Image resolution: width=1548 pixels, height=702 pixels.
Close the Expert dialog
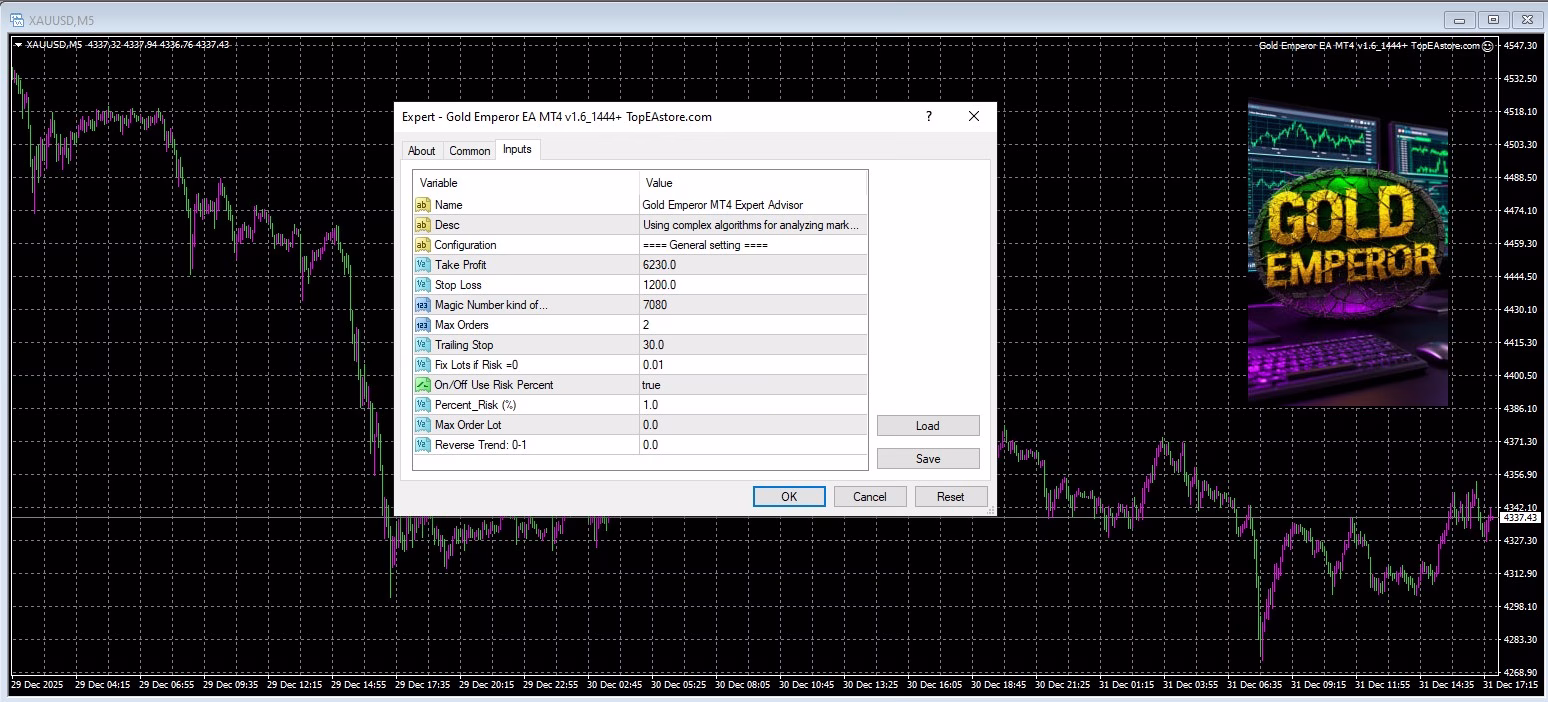tap(974, 117)
